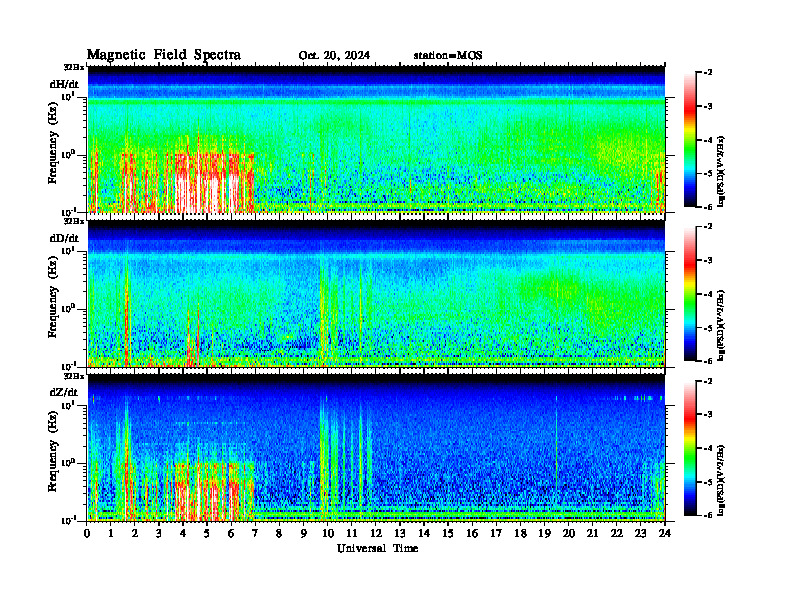Click the color bar beside dD/dt plot
The width and height of the screenshot is (792, 612).
click(690, 294)
